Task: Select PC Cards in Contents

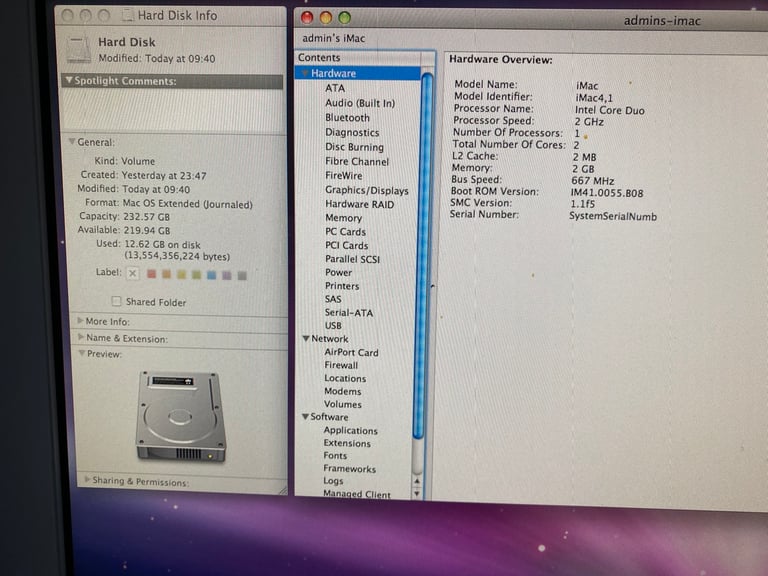Action: click(x=346, y=232)
